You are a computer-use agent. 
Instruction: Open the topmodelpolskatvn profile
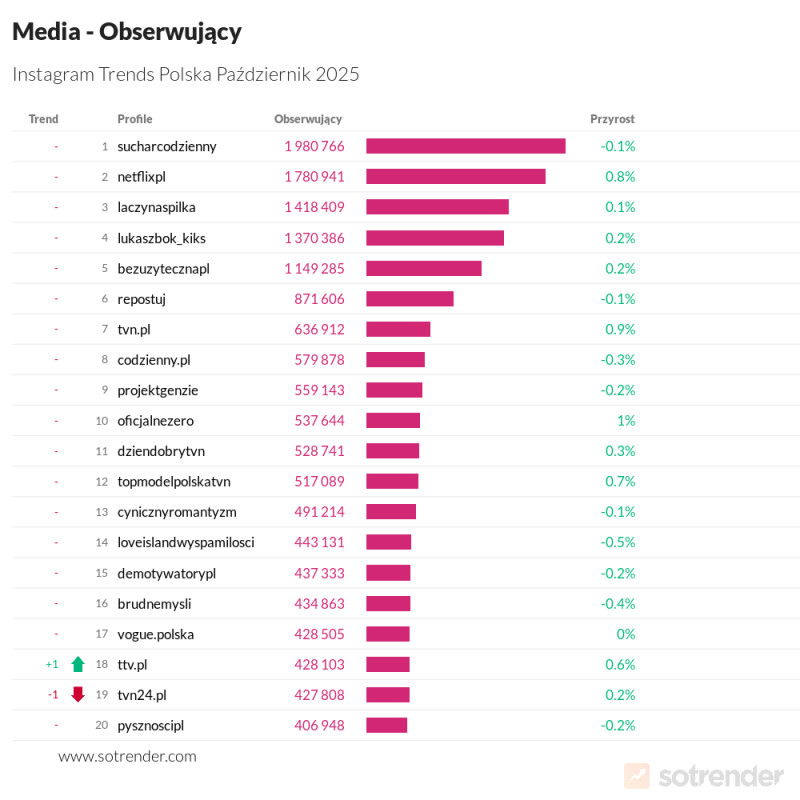(x=173, y=481)
